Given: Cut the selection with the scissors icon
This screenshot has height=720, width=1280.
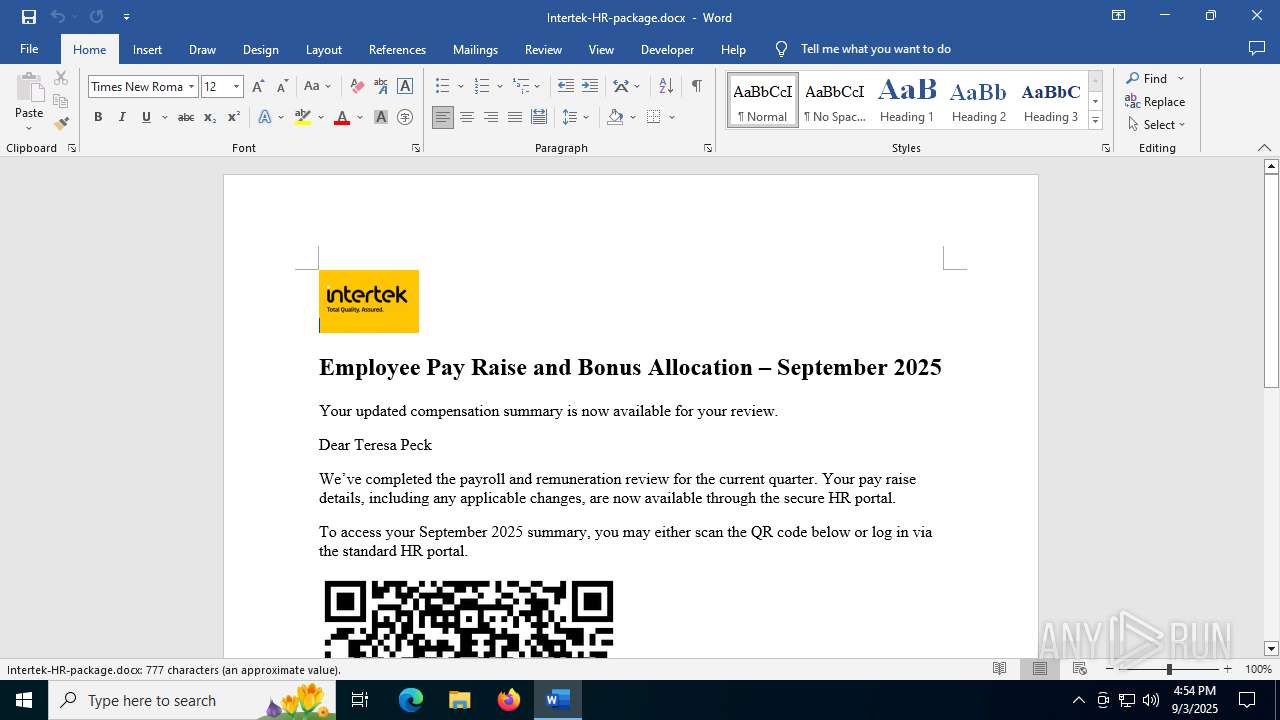Looking at the screenshot, I should coord(61,78).
